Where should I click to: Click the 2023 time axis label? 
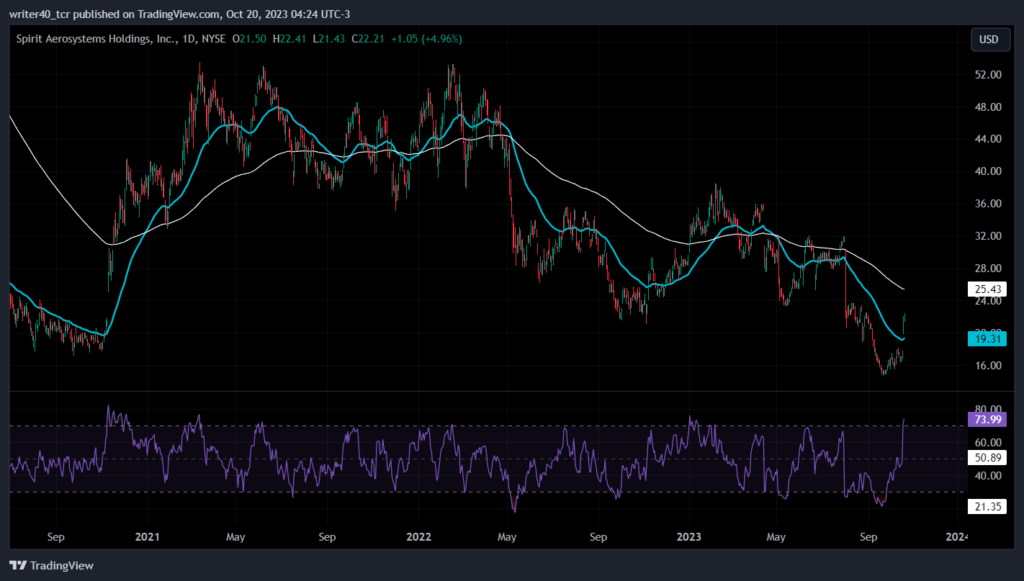pos(689,537)
